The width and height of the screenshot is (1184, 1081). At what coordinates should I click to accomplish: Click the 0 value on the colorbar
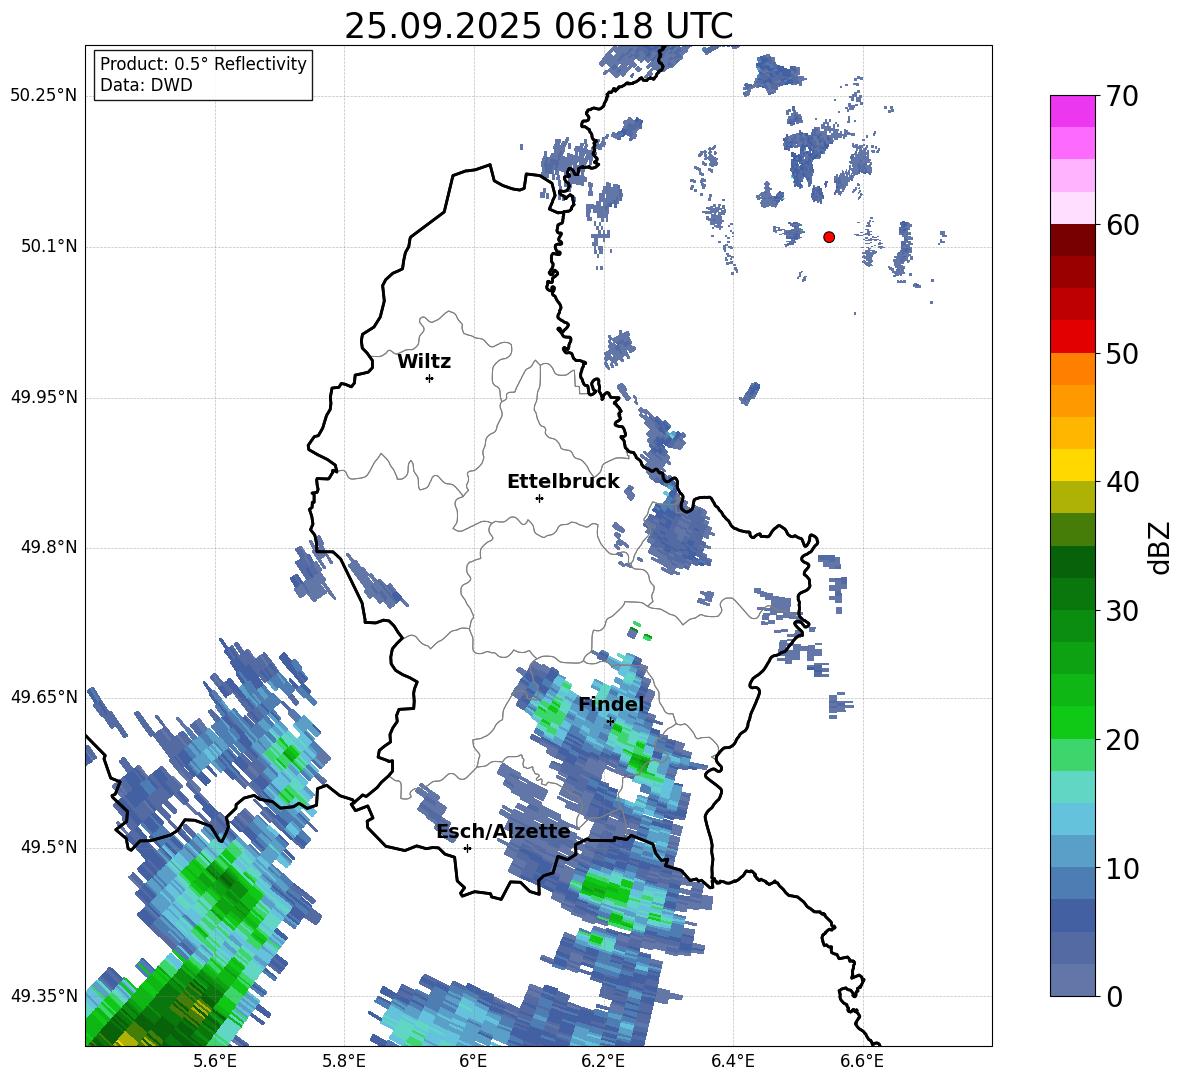coord(1114,996)
